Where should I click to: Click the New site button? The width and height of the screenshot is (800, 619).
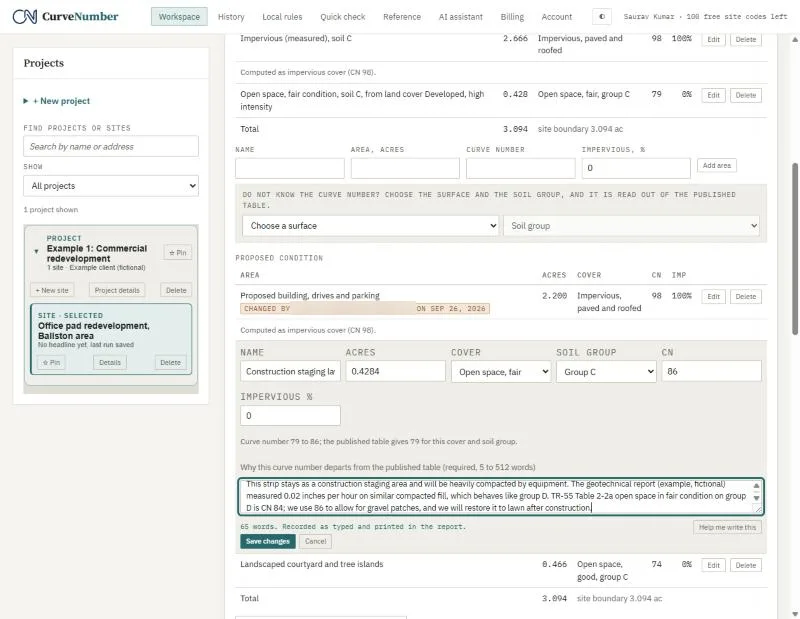pyautogui.click(x=52, y=290)
